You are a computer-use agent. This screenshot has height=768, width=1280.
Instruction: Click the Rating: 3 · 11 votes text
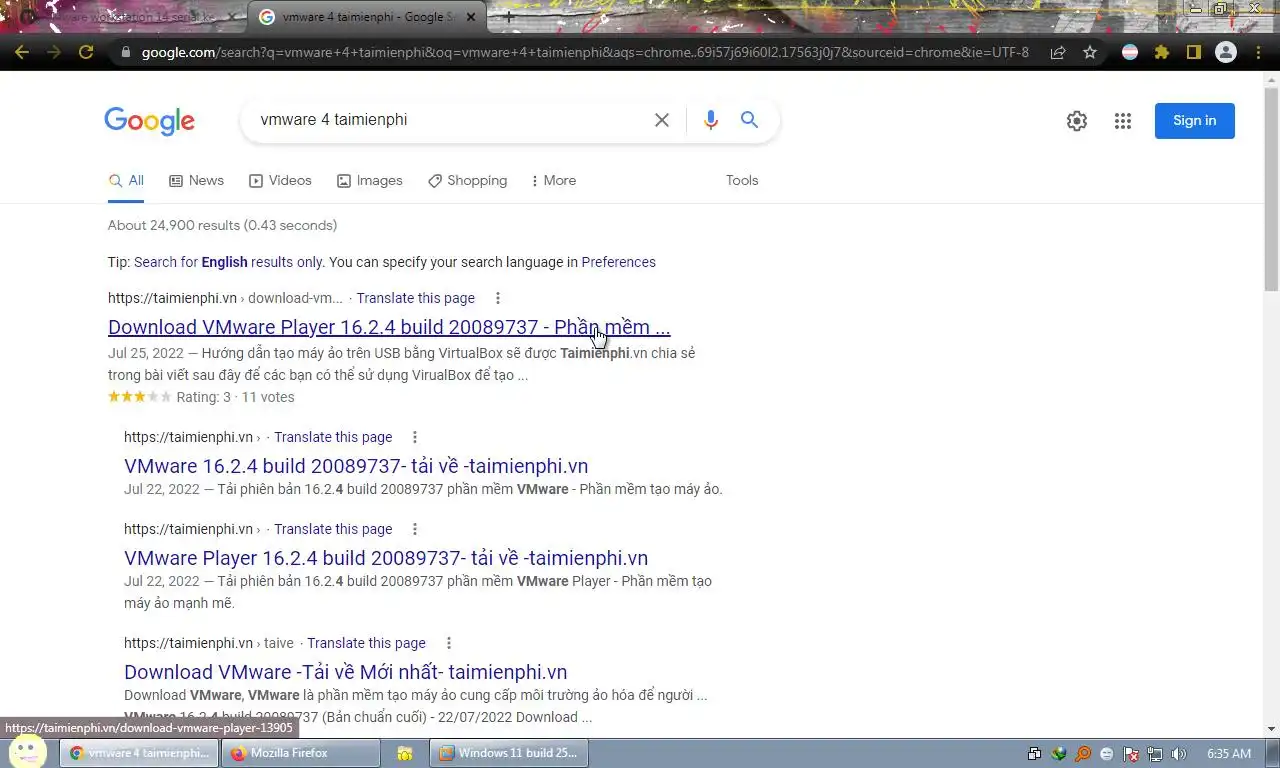(235, 397)
